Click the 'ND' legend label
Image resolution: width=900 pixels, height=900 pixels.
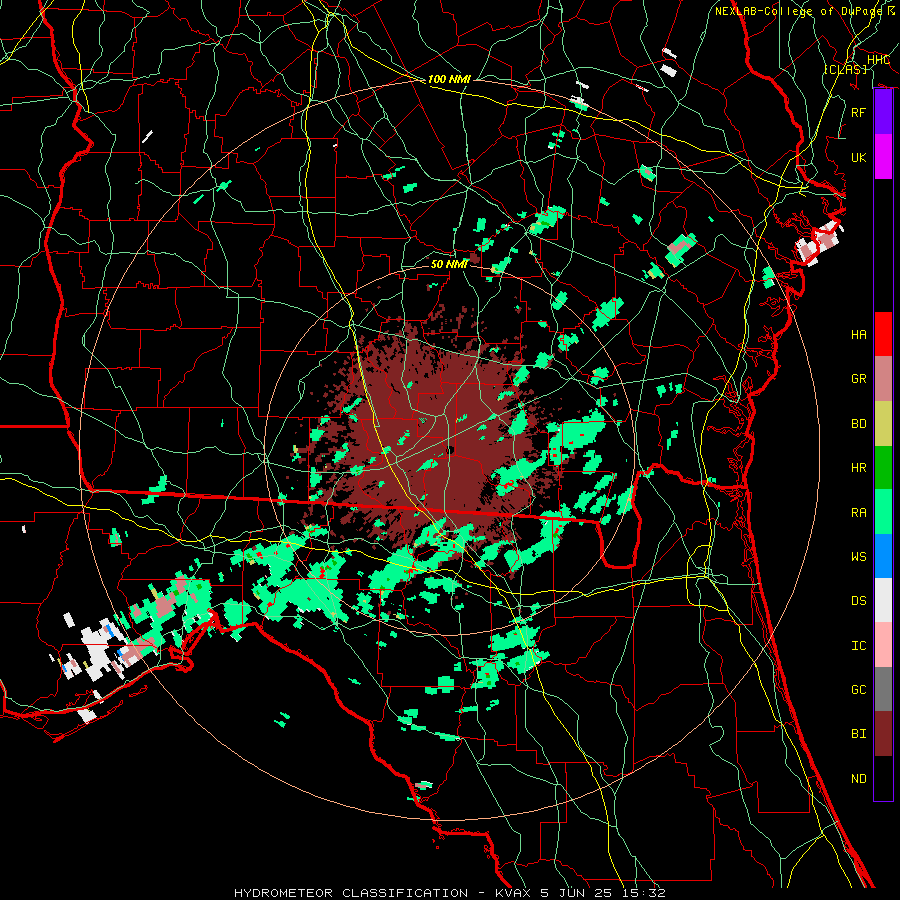tap(858, 778)
